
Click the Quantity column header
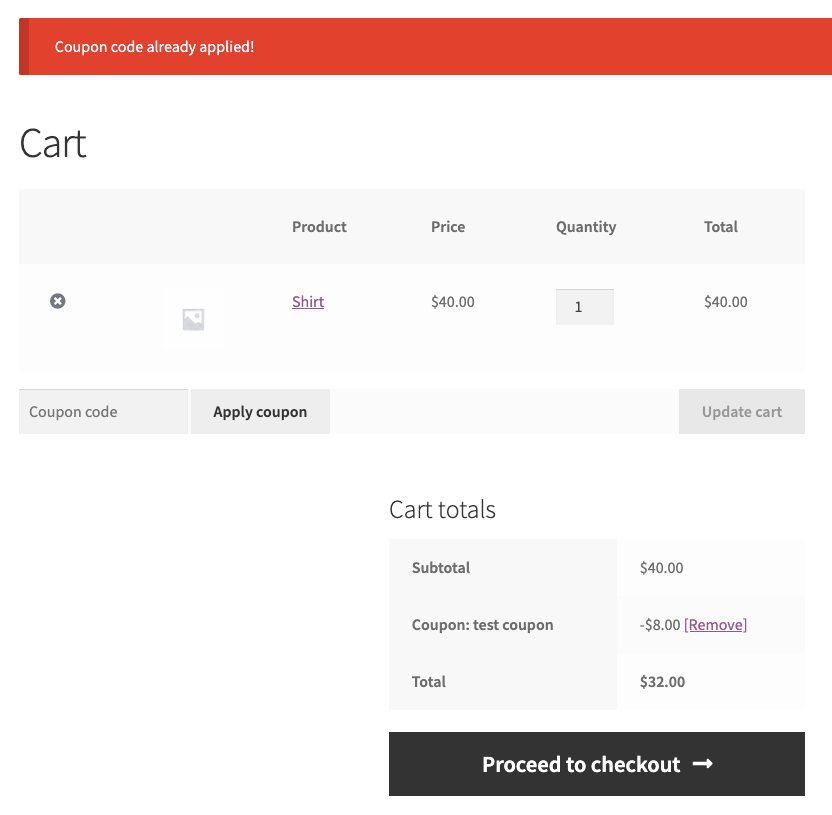586,227
